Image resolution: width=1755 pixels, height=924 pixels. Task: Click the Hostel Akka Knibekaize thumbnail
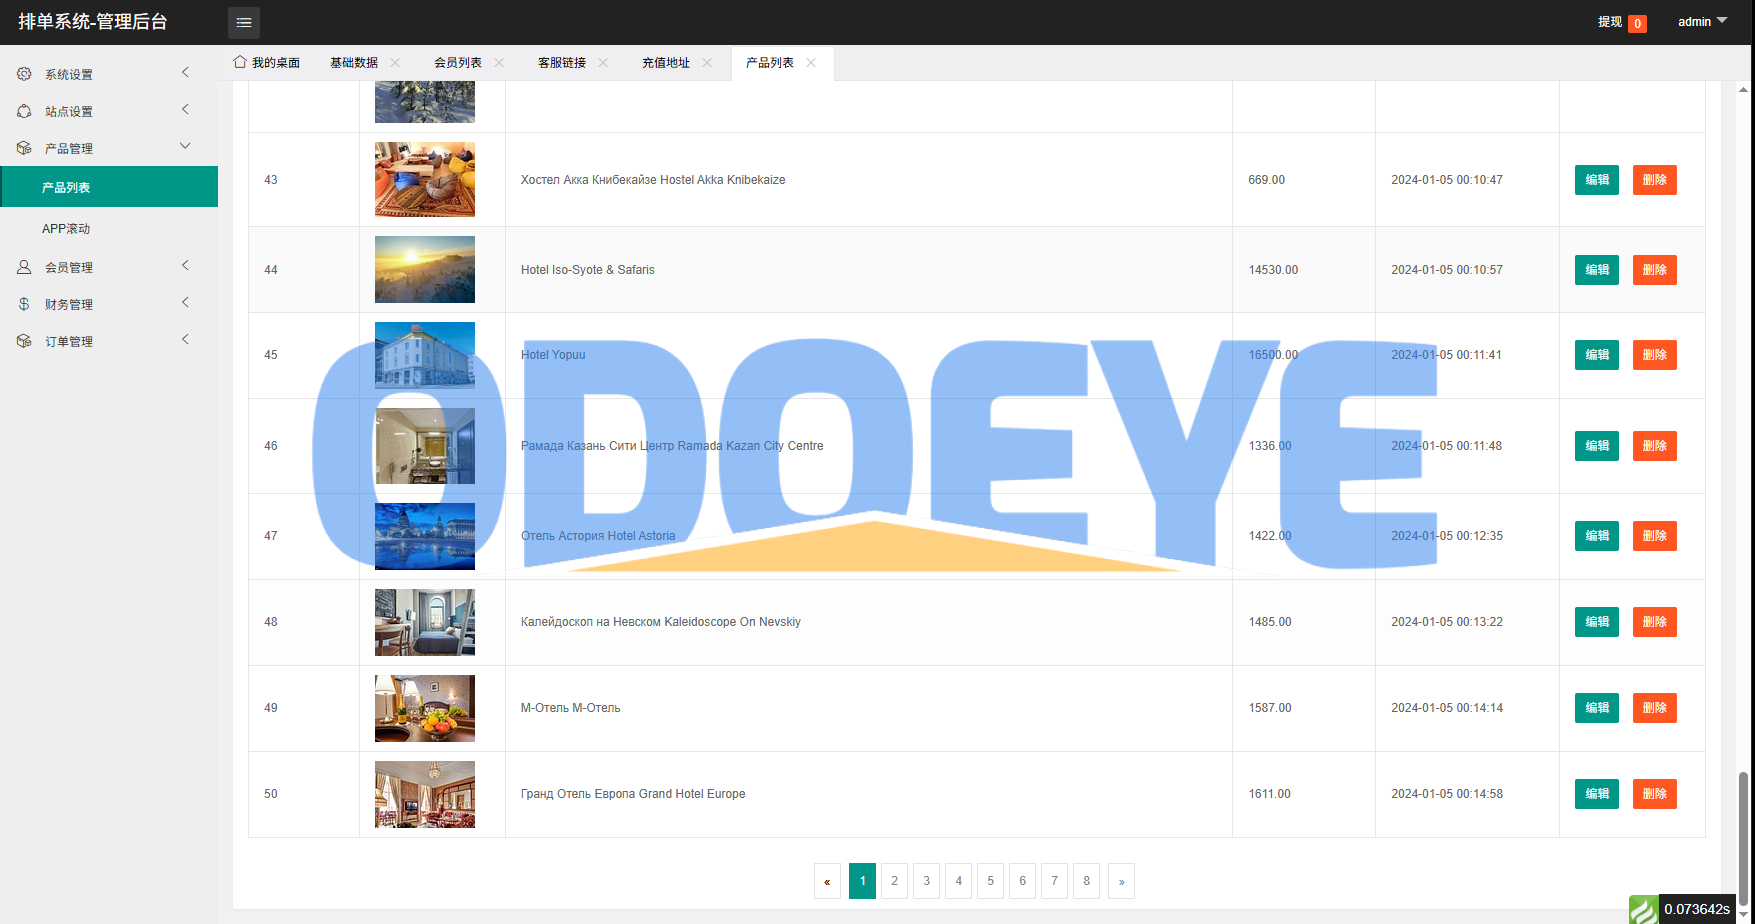(424, 180)
